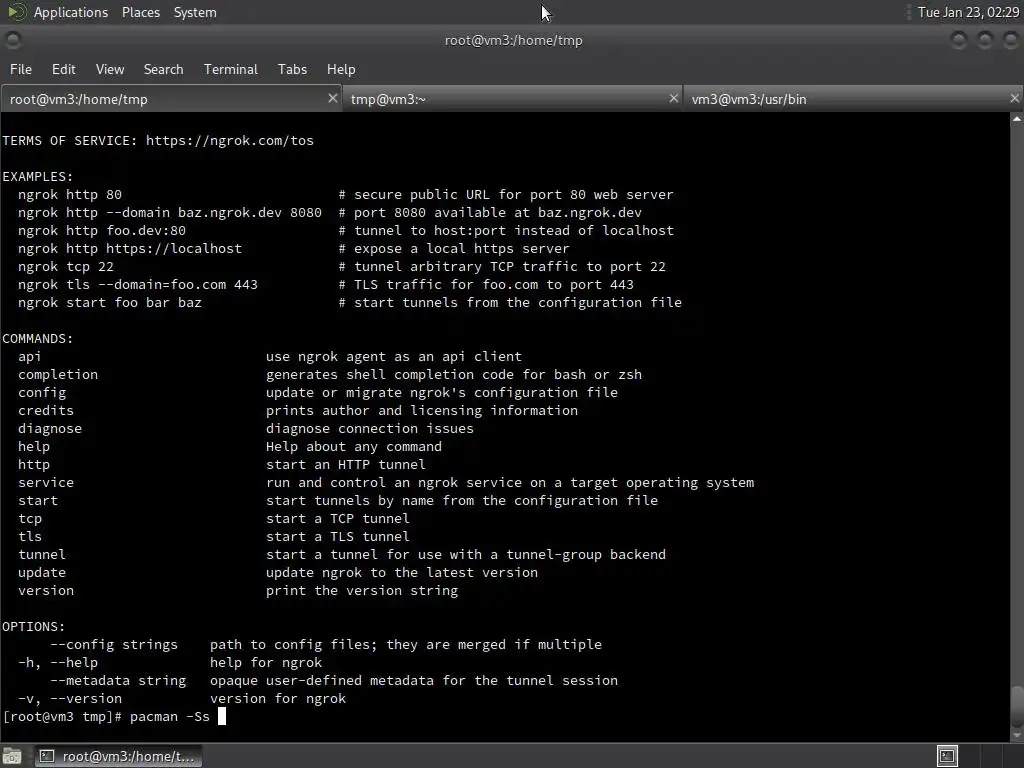Viewport: 1024px width, 768px height.
Task: Click the window menu button on title bar left
Action: [12, 40]
